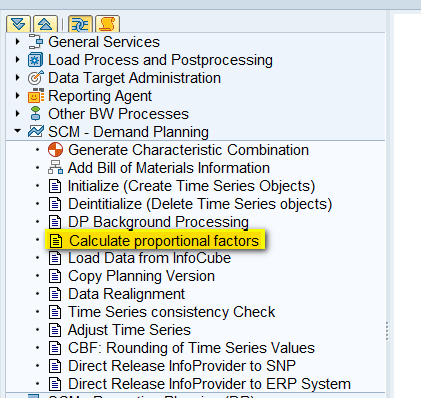The width and height of the screenshot is (421, 398).
Task: Click the DP Background Processing document icon
Action: click(55, 222)
